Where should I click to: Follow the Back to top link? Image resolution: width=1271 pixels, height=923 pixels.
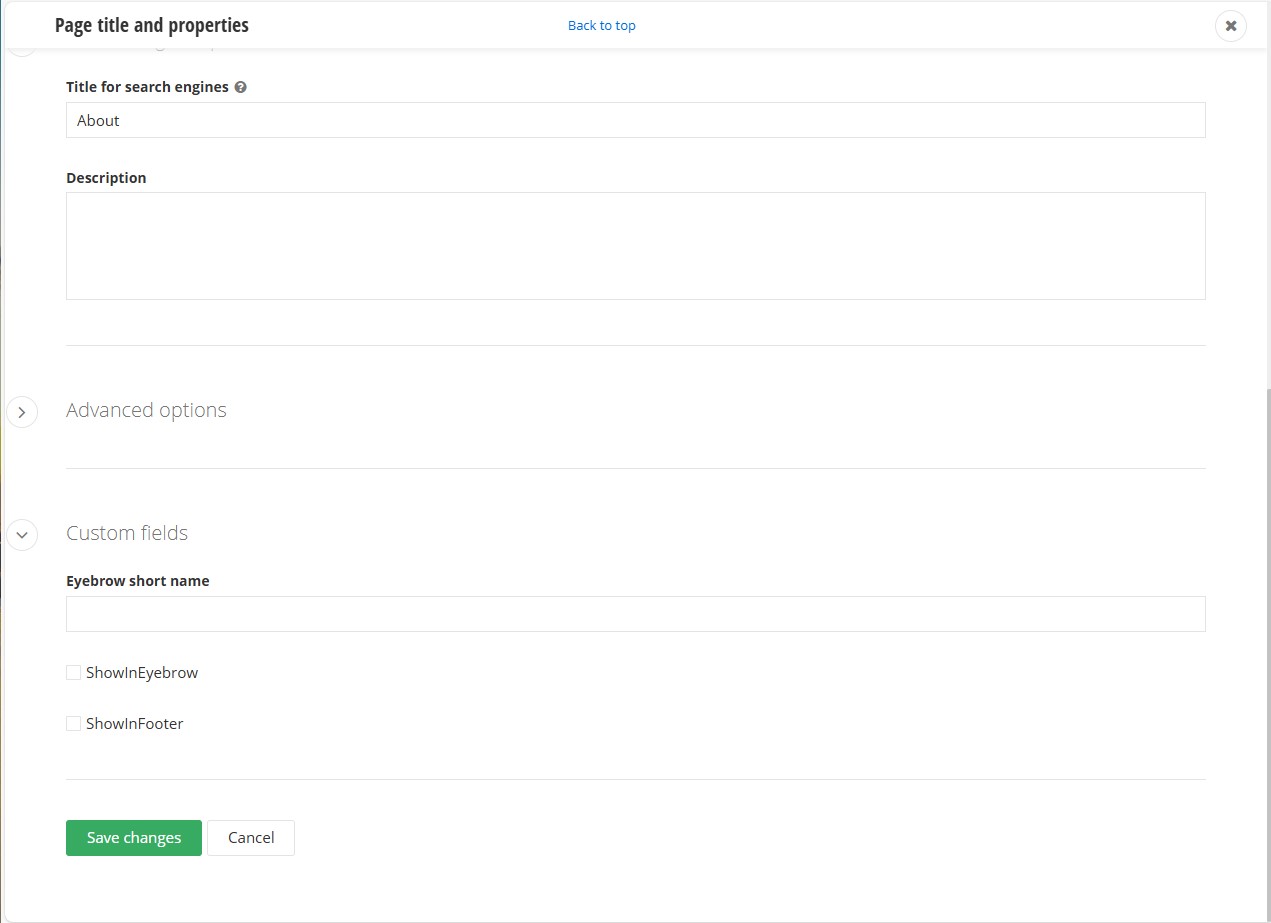point(601,25)
